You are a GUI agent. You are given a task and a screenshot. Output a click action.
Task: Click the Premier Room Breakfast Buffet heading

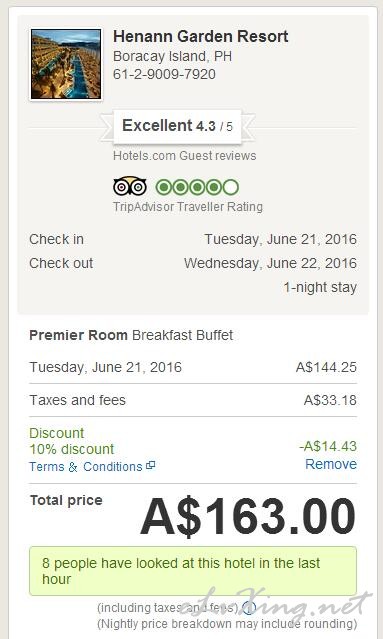click(131, 335)
